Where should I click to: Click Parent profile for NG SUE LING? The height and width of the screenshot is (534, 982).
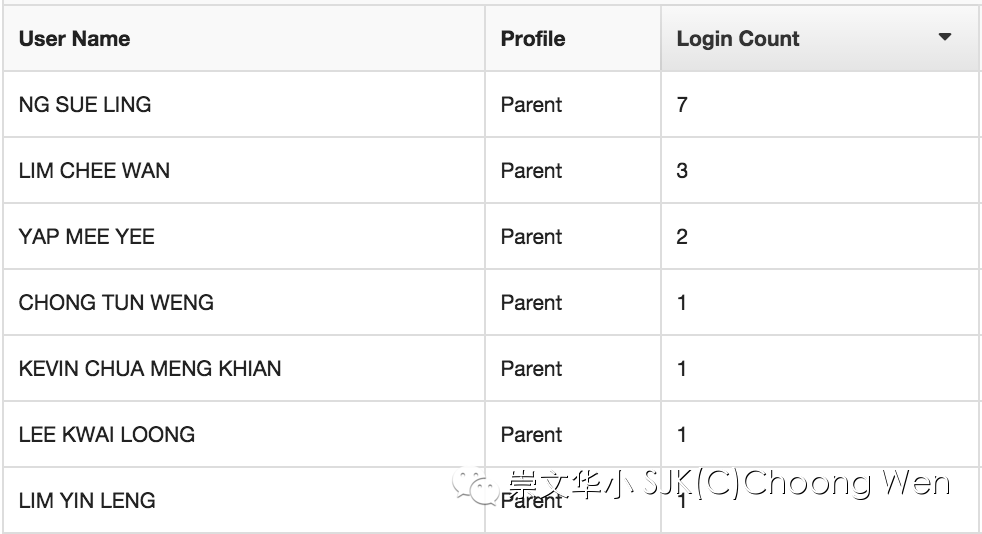coord(531,105)
